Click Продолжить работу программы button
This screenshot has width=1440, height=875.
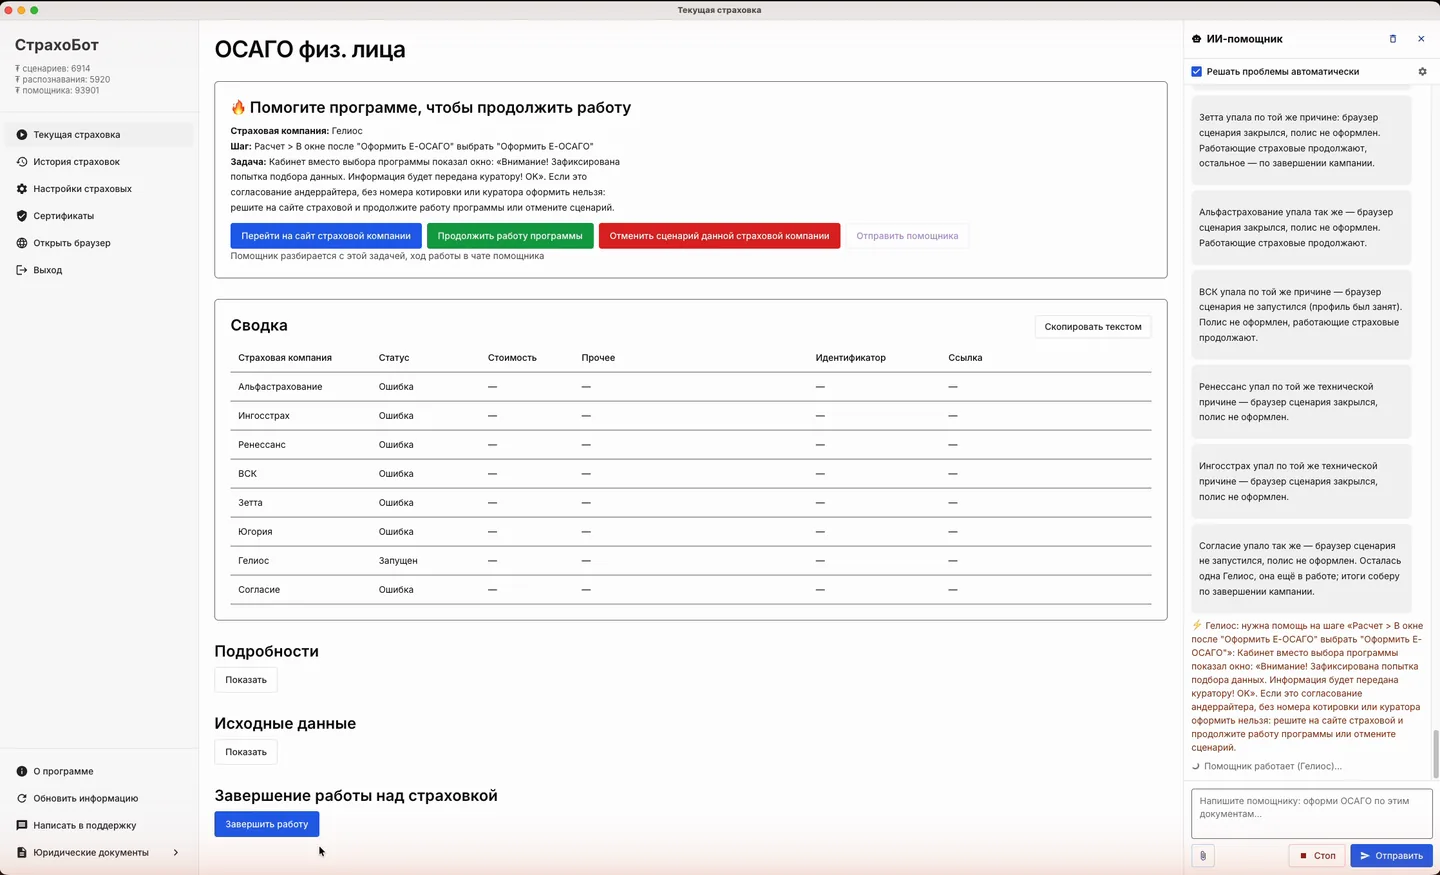(x=510, y=236)
